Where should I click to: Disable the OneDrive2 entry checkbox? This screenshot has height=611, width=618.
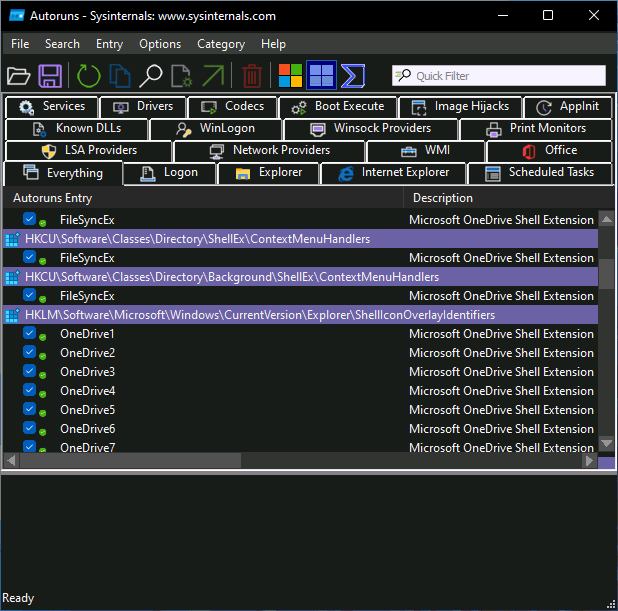coord(29,352)
